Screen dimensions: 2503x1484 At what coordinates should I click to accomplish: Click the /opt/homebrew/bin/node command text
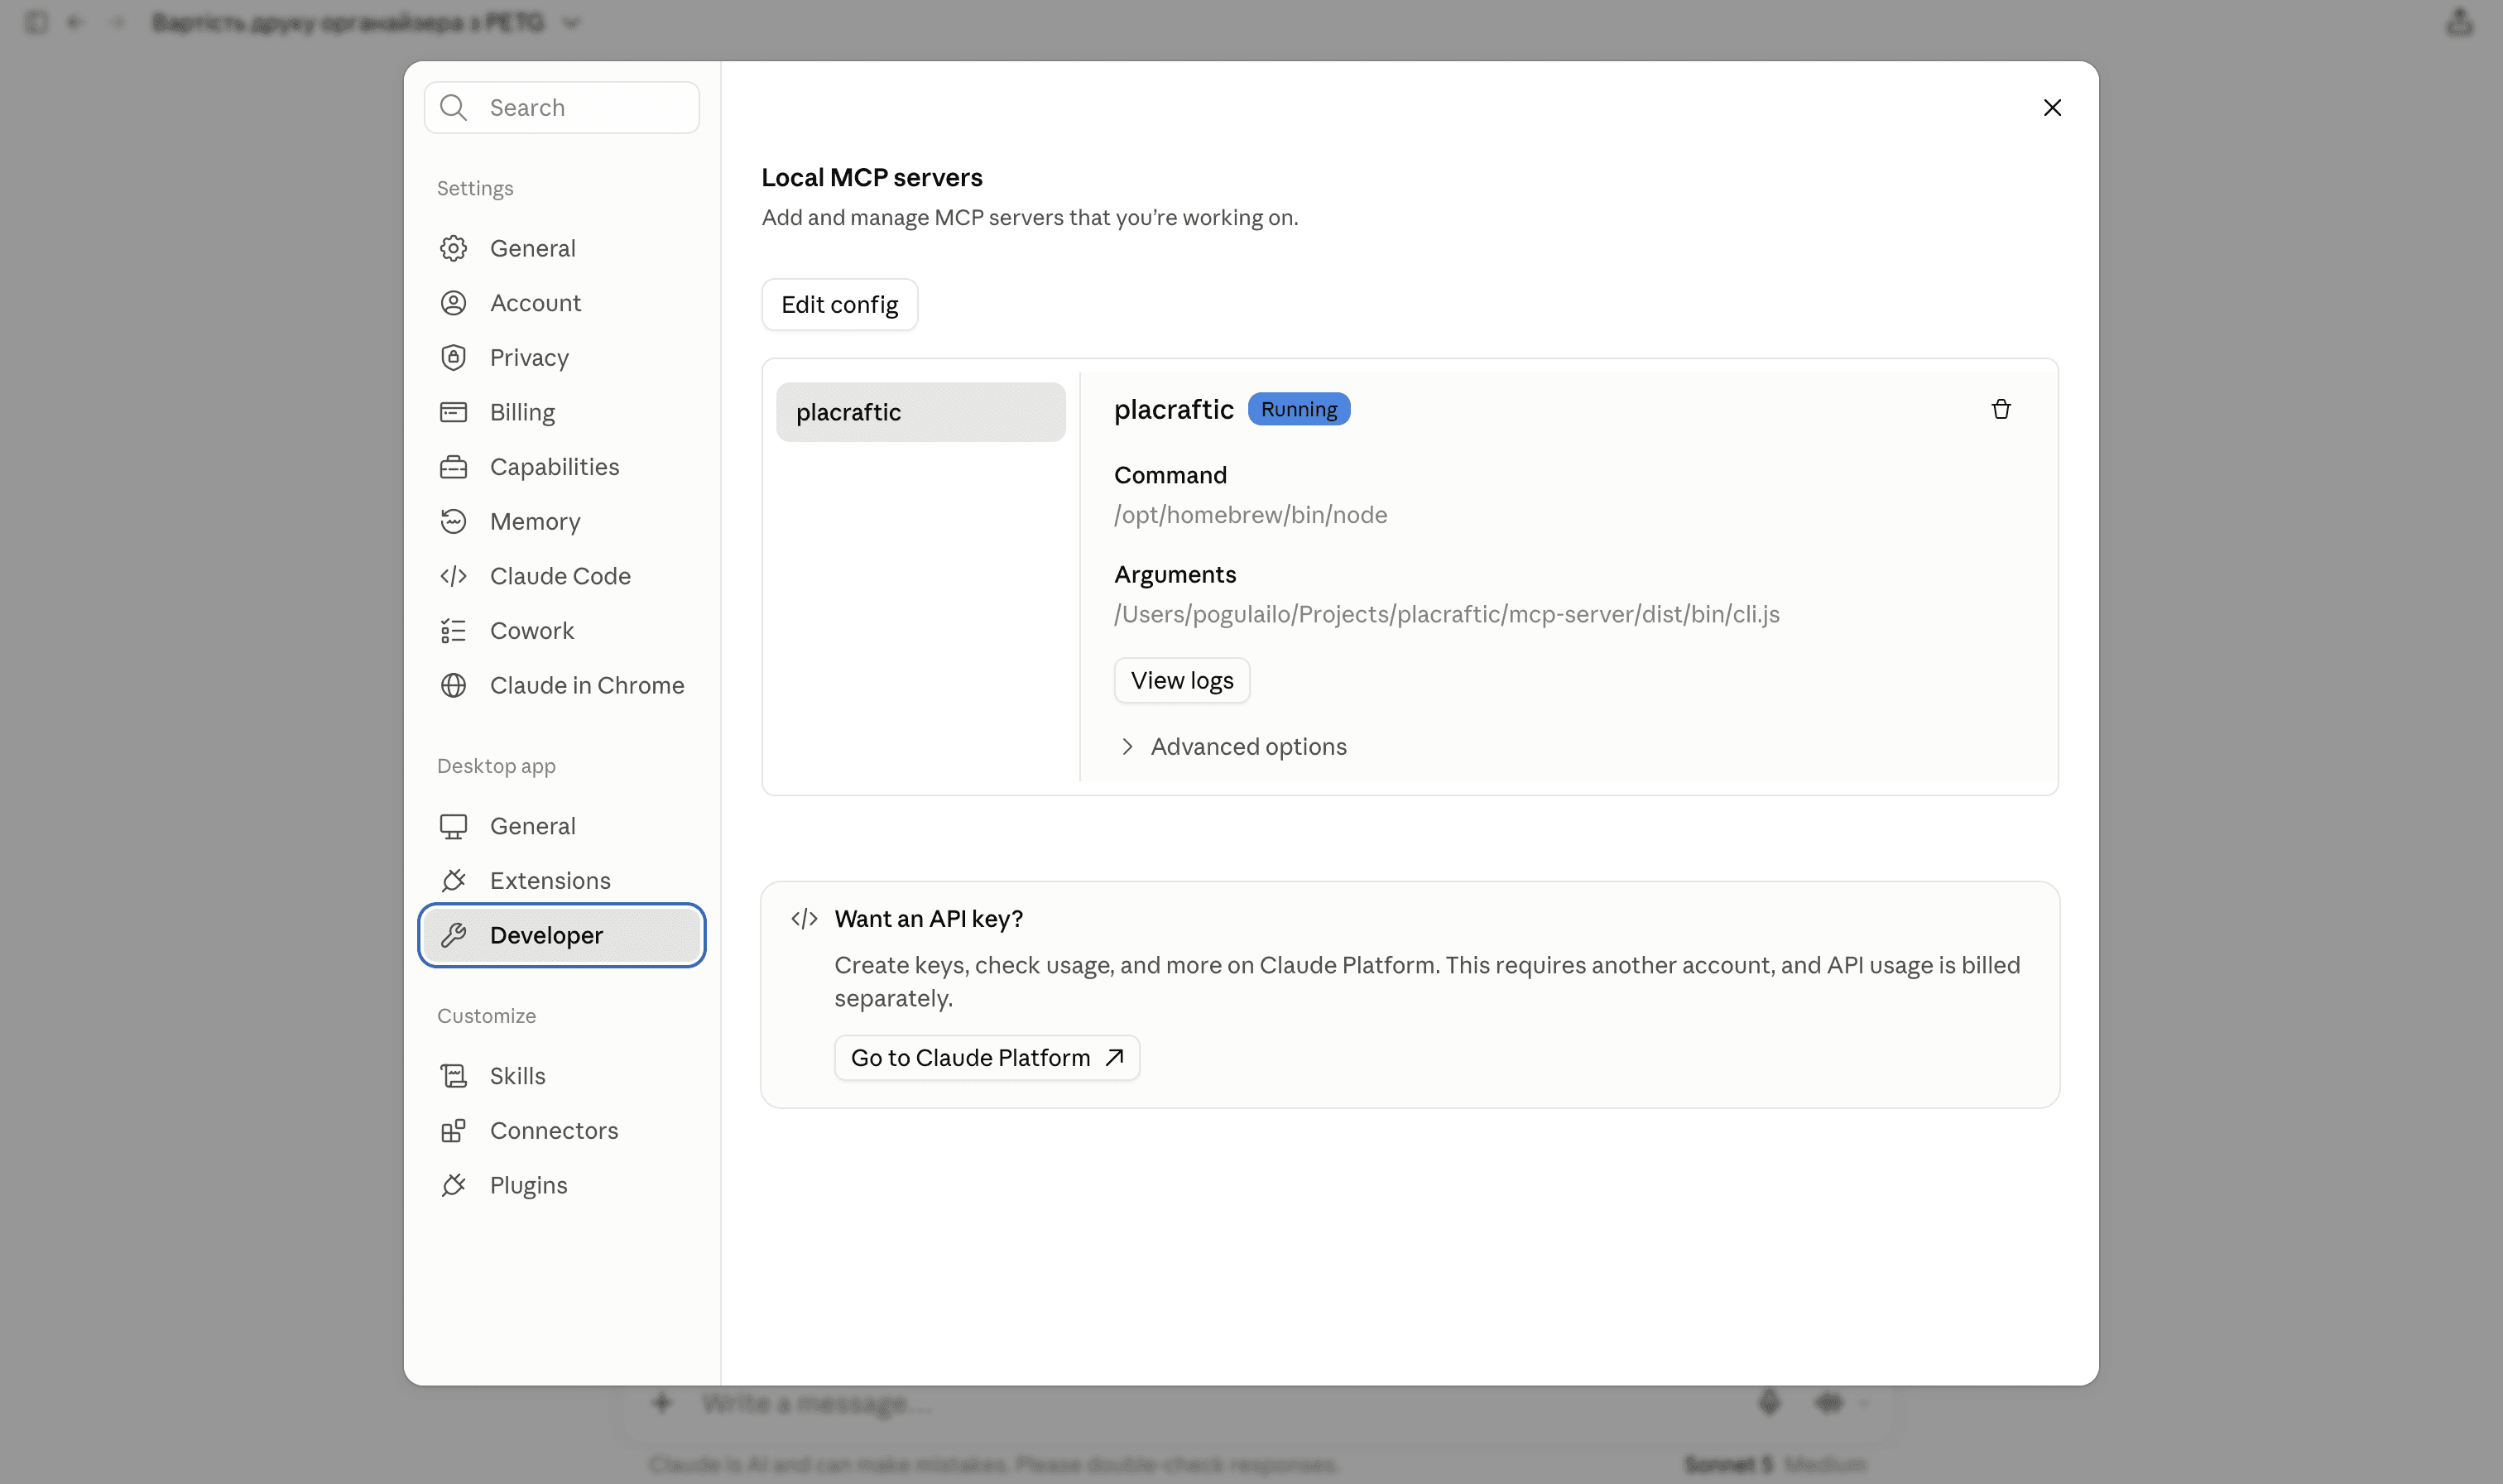[x=1251, y=515]
